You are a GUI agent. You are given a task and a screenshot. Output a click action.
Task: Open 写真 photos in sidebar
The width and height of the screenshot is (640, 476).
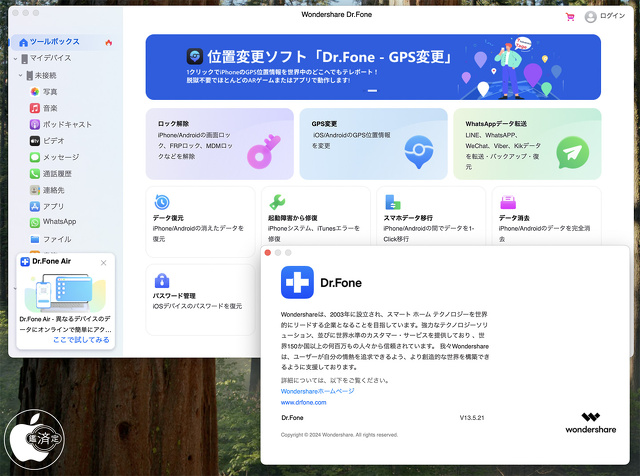(35, 92)
